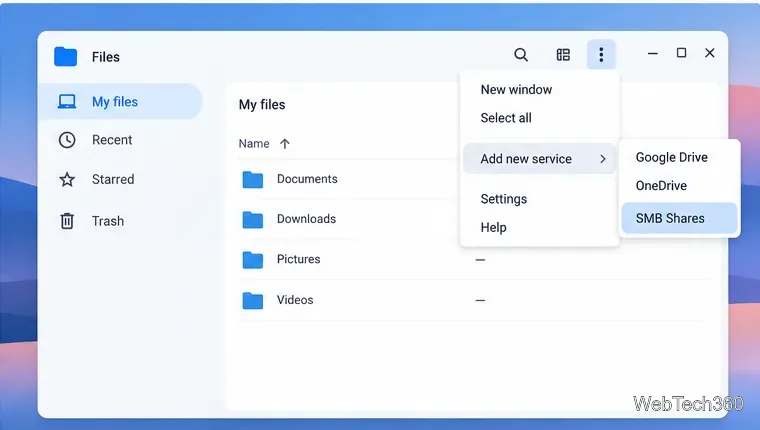Select the Documents folder name

pos(307,179)
